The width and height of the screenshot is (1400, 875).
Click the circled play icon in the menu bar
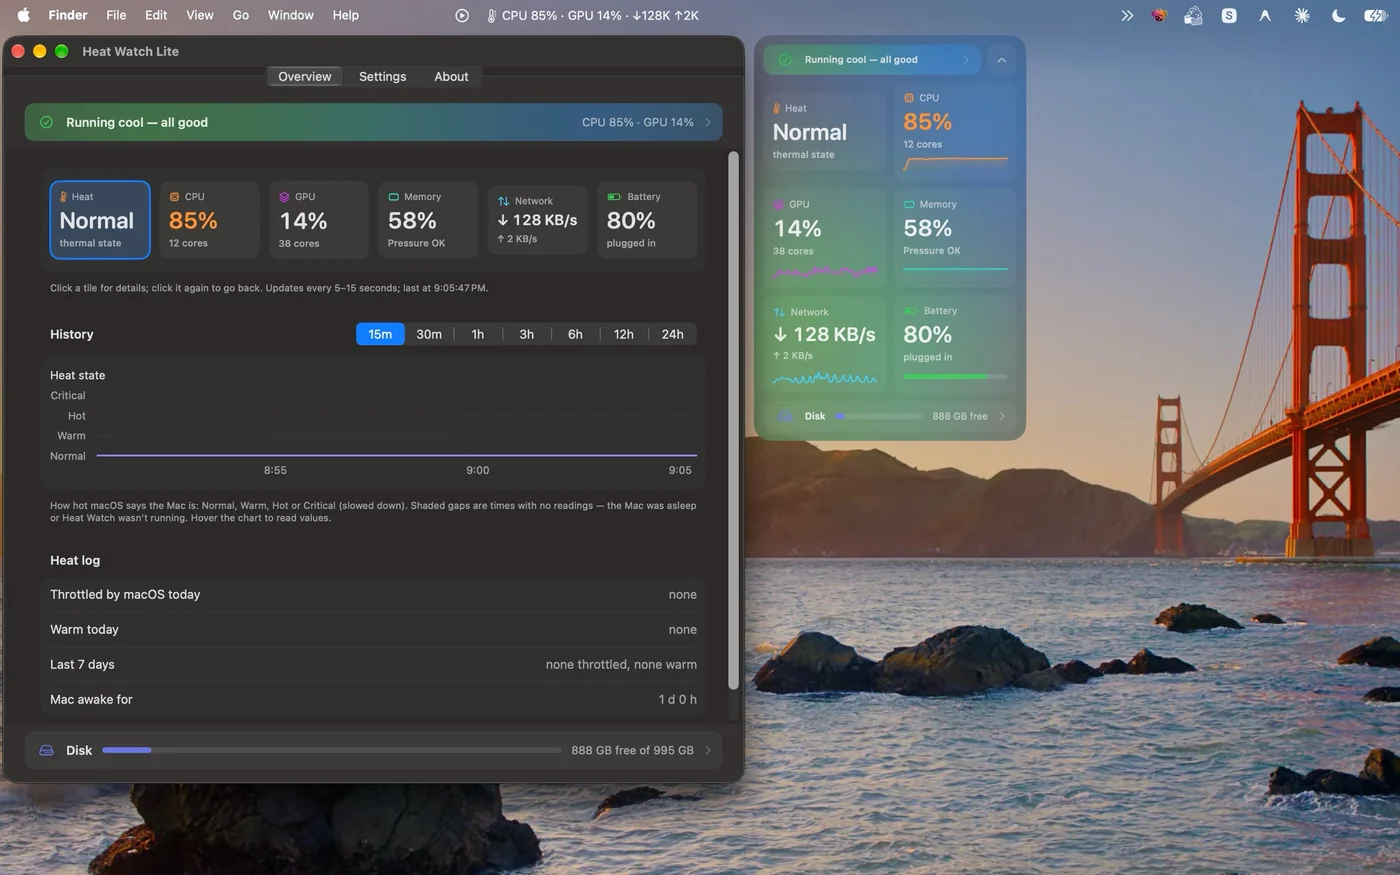click(461, 15)
